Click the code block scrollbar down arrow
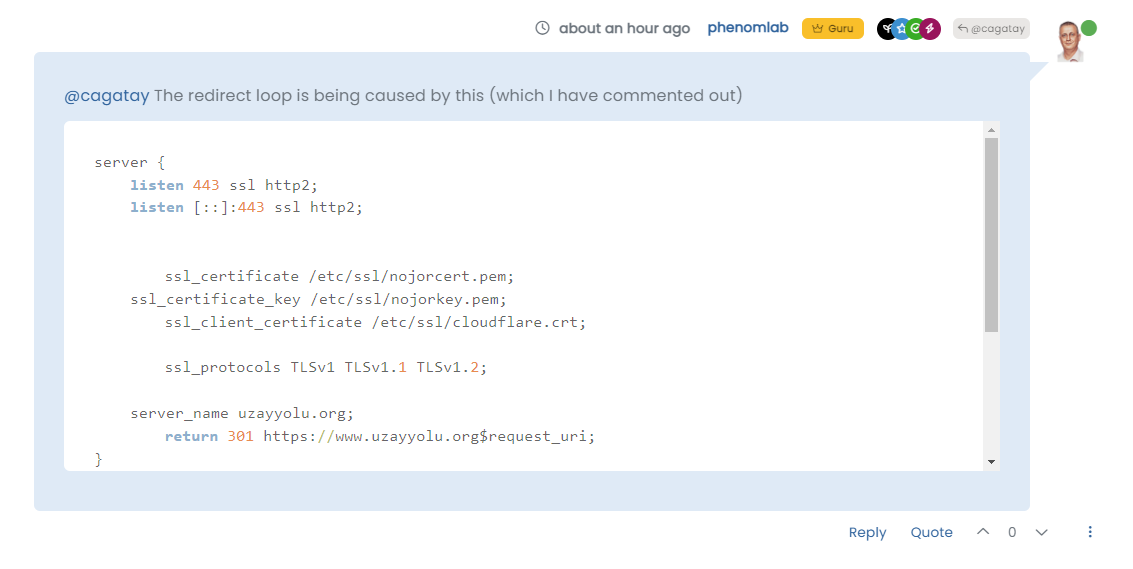This screenshot has height=569, width=1133. (x=991, y=461)
